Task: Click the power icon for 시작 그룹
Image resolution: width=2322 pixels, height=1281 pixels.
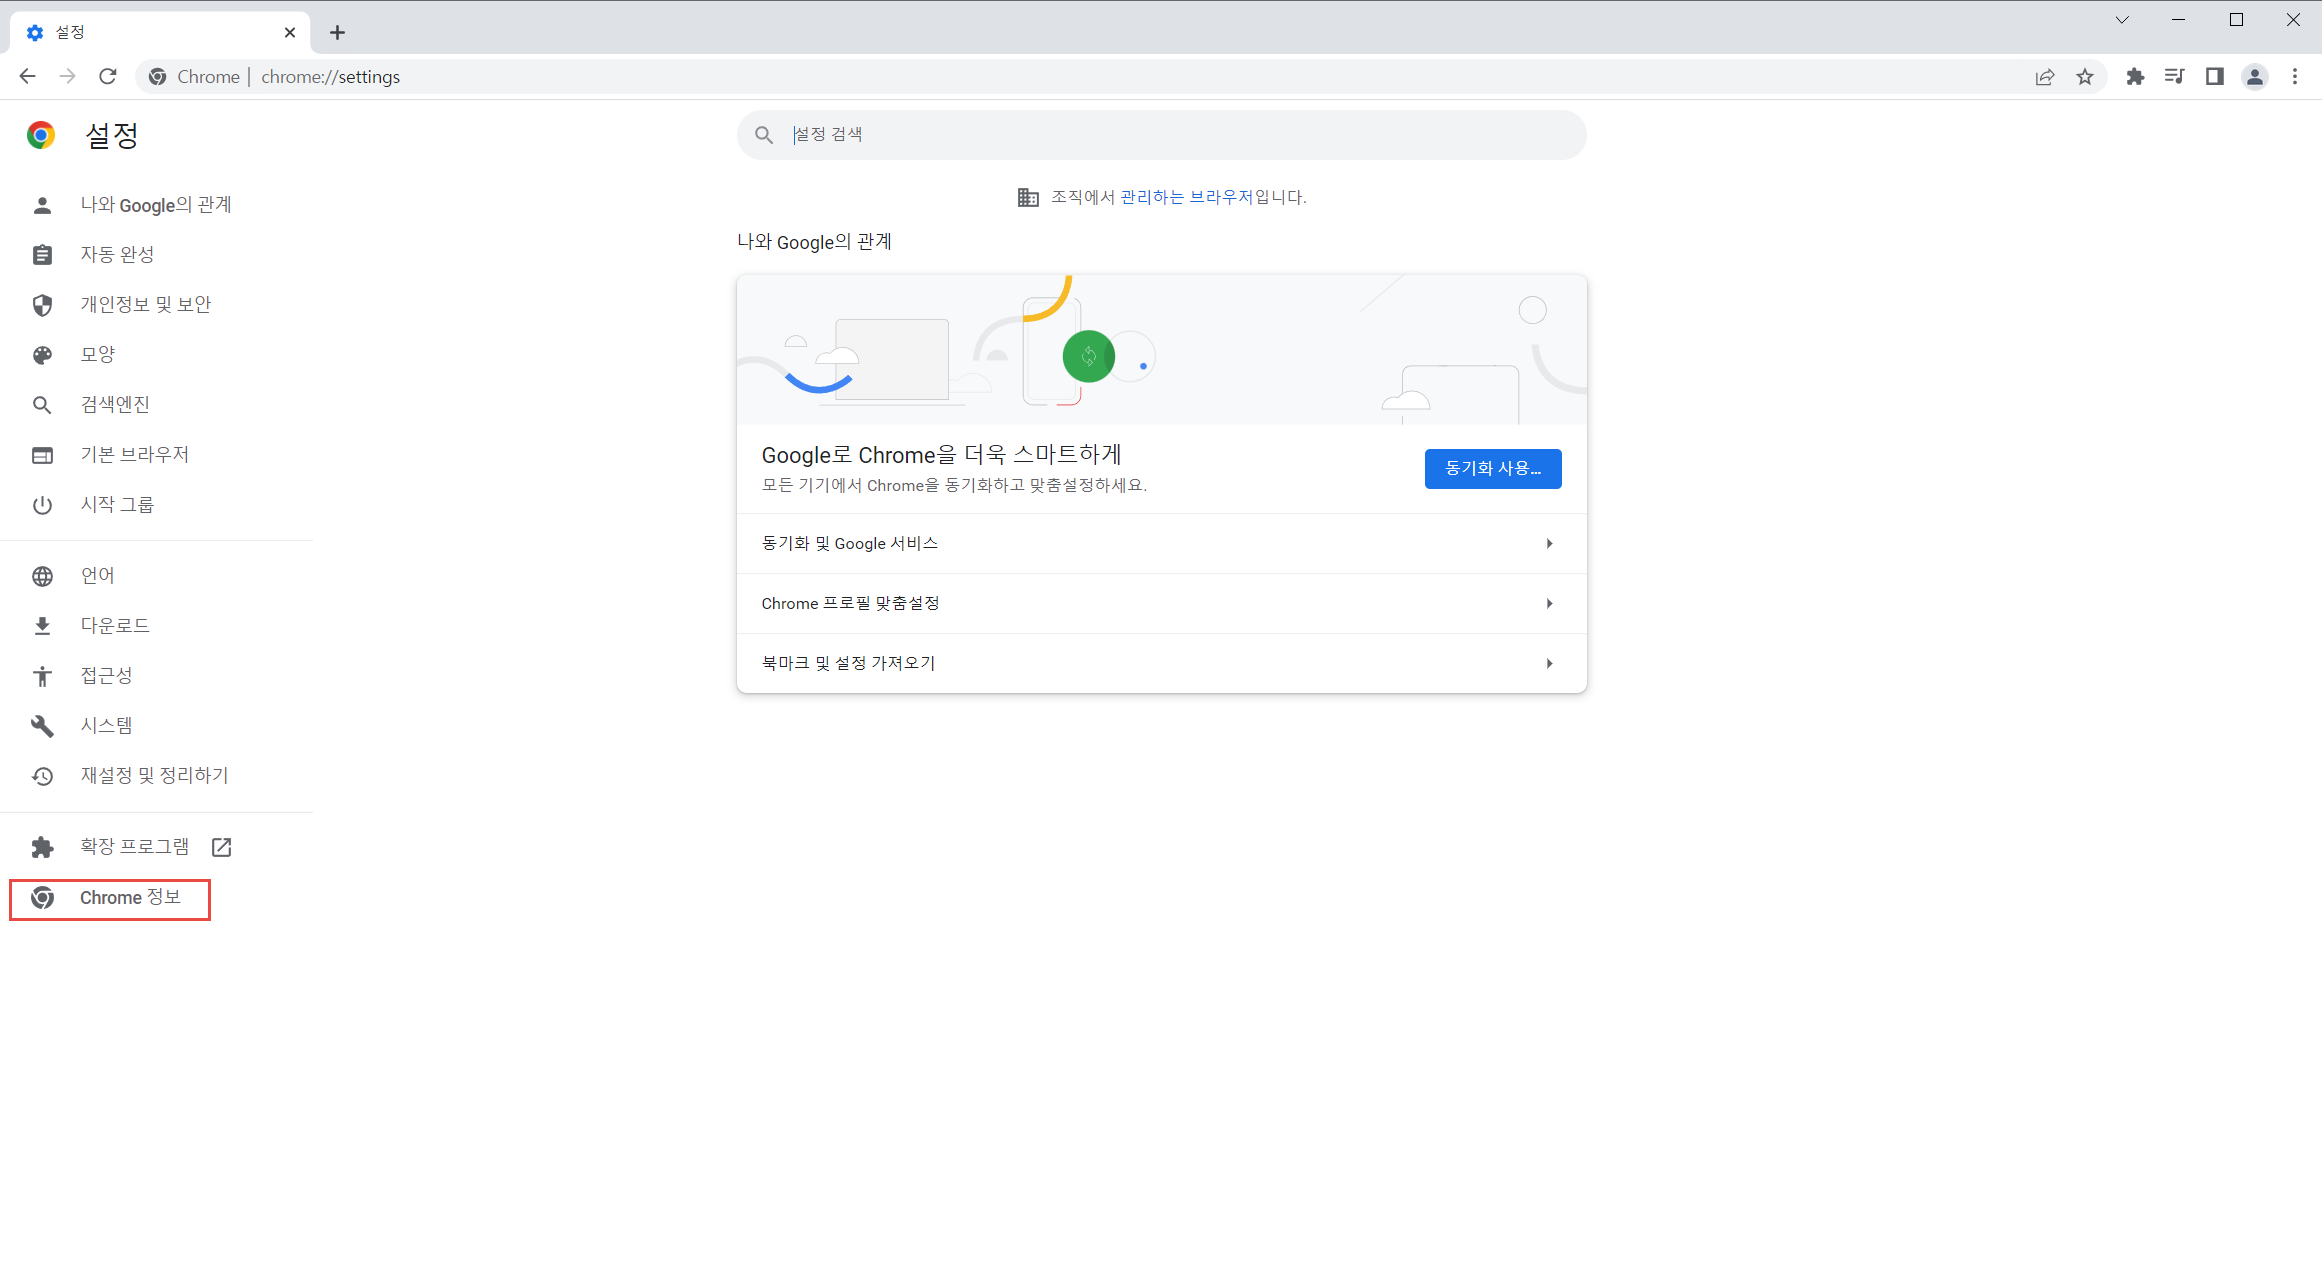Action: 42,505
